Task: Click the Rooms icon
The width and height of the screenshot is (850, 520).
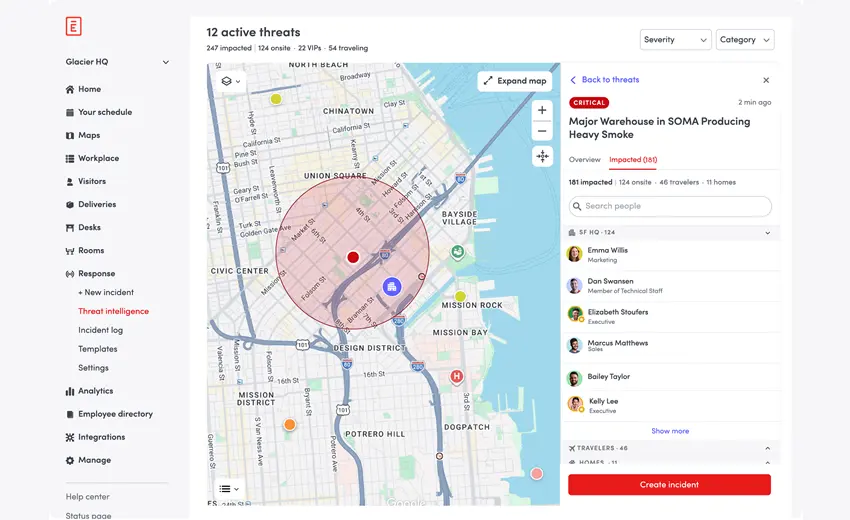Action: (69, 251)
